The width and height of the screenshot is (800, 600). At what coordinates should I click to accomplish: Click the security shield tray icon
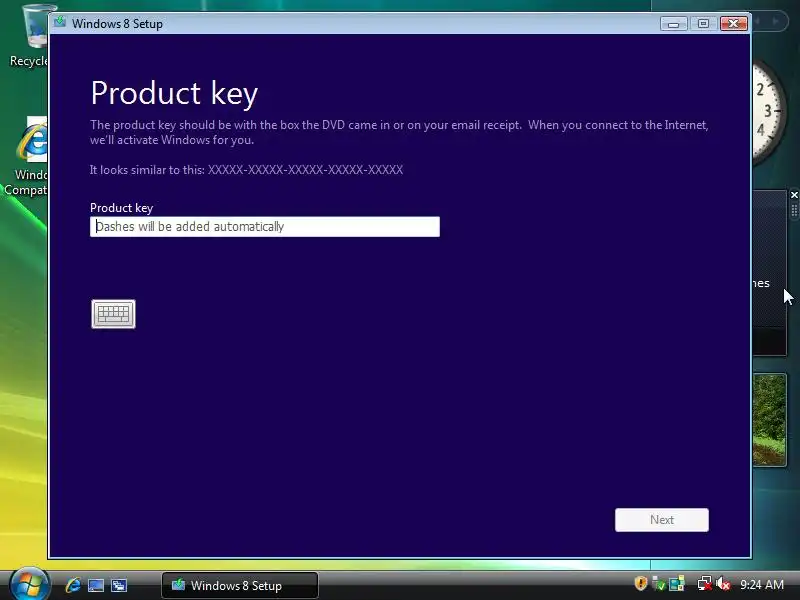[640, 583]
